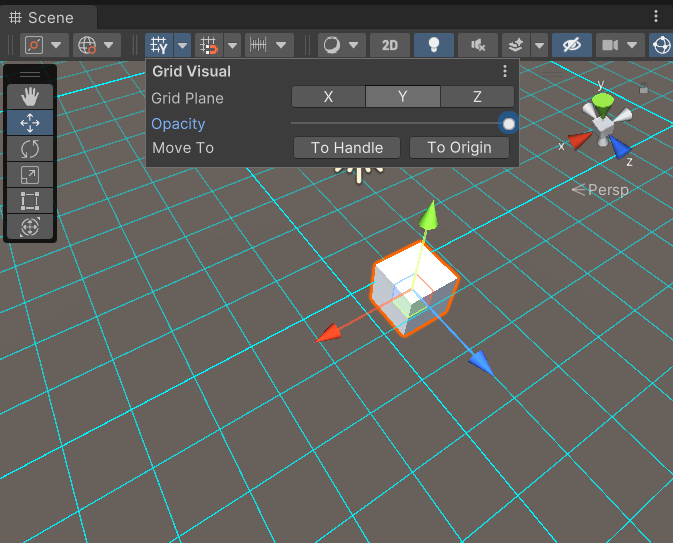The image size is (673, 543).
Task: Open scene effects dropdown arrow
Action: coord(540,45)
